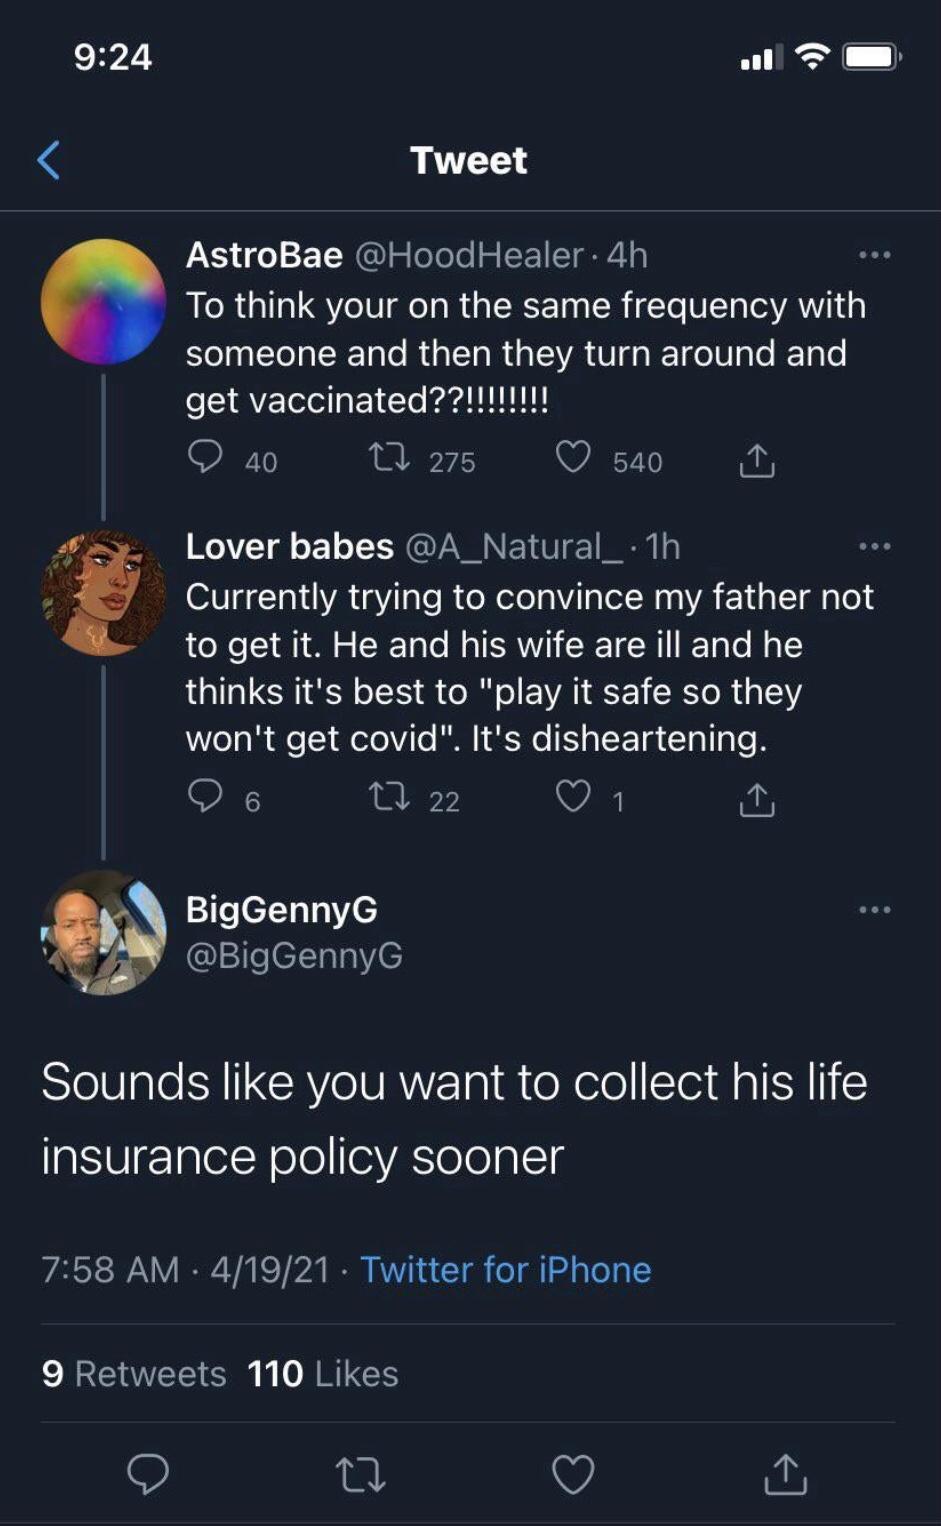The height and width of the screenshot is (1526, 941).
Task: Retweet Lover babes tweet showing 22 retweets
Action: point(388,798)
